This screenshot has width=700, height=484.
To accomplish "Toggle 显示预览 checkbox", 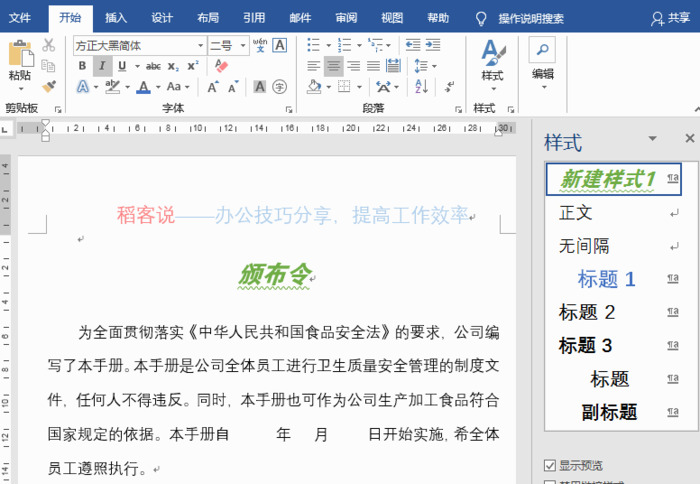I will 550,465.
